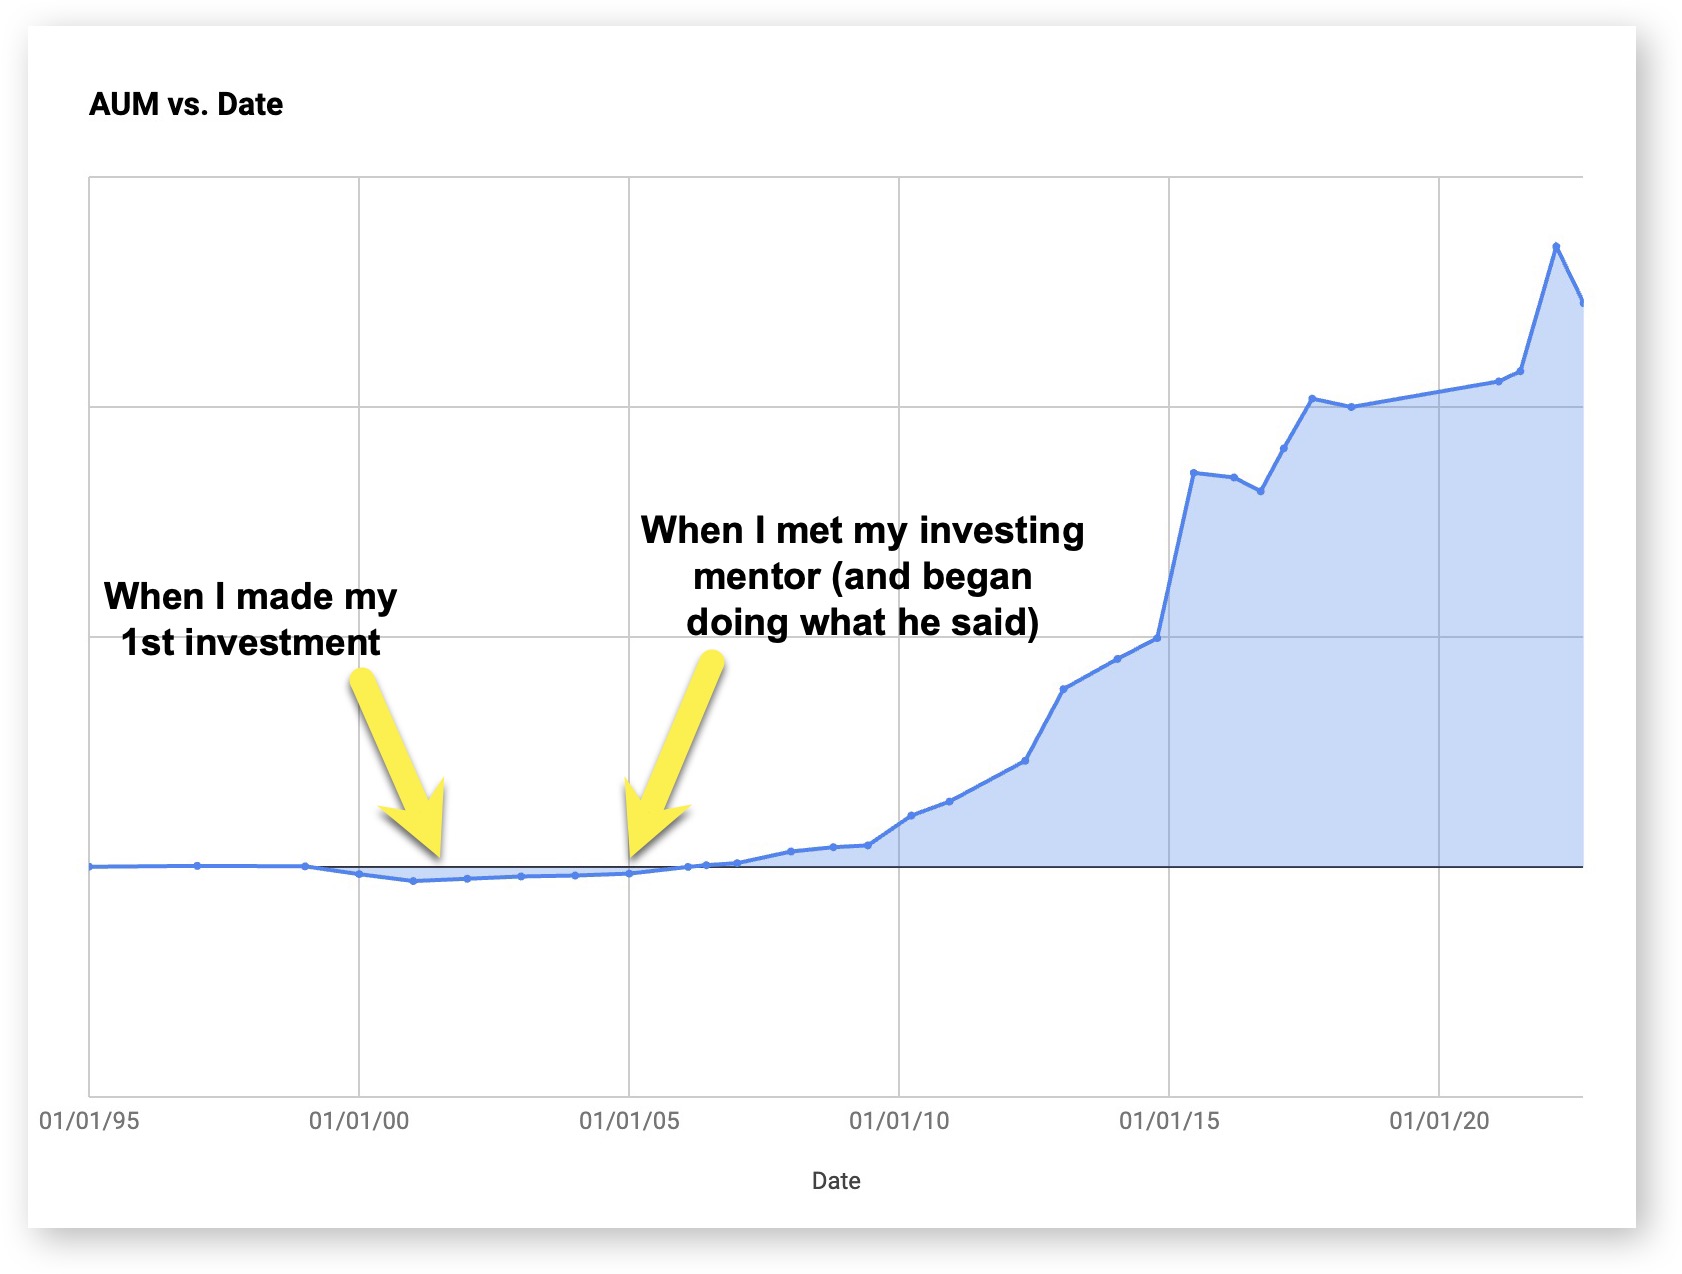
Task: Click the Date axis title
Action: pos(836,1181)
